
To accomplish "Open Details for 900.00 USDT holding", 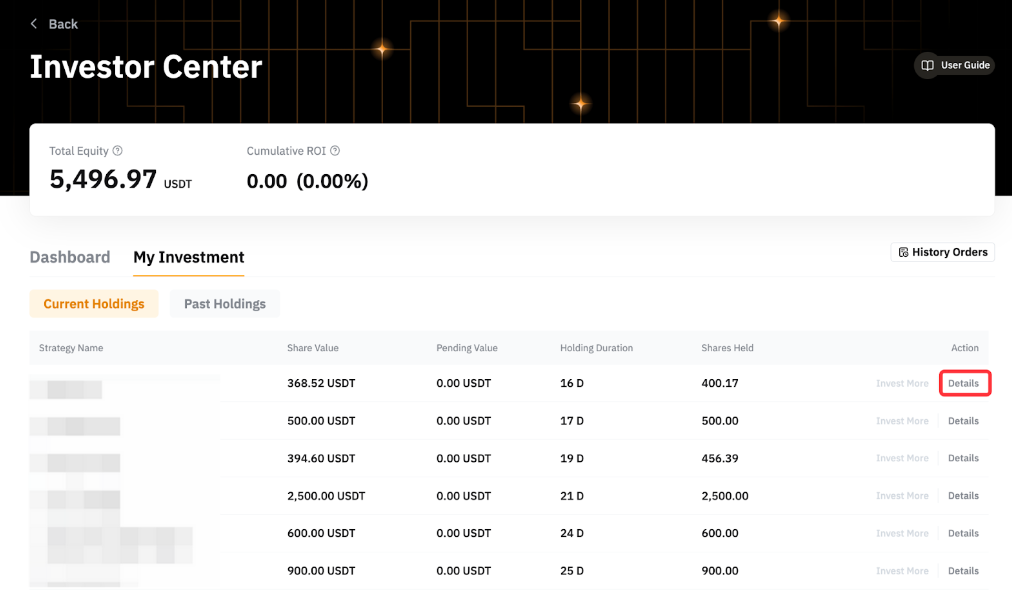I will [x=963, y=571].
